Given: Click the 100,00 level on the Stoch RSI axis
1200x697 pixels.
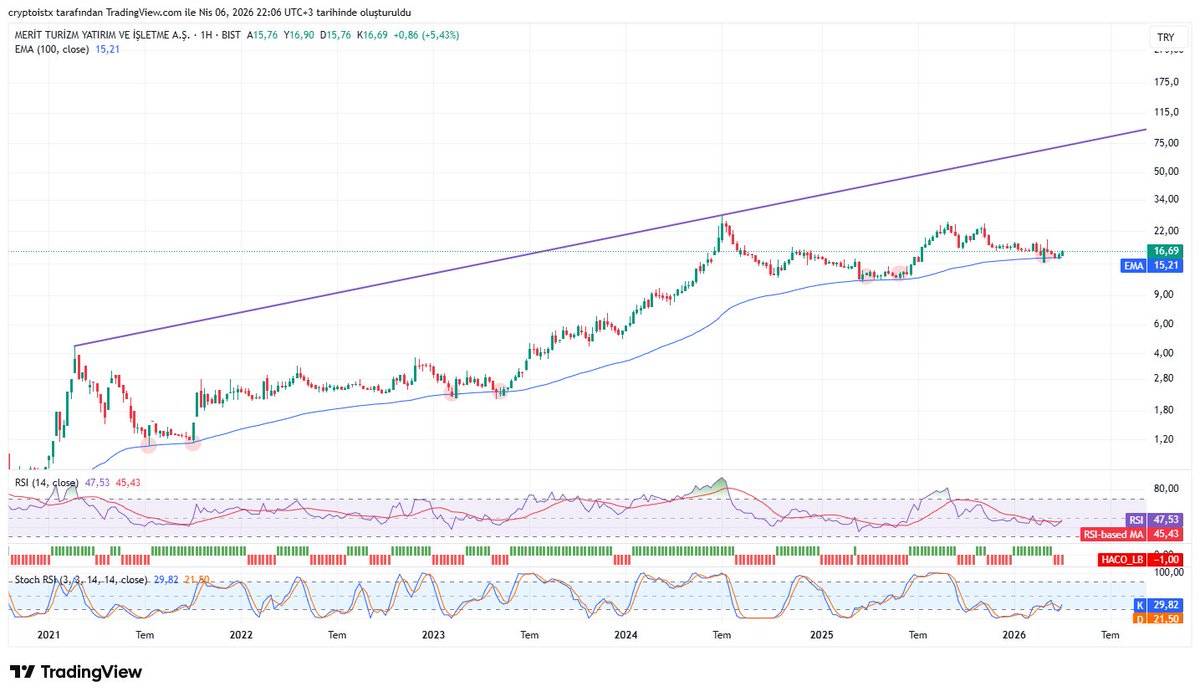Looking at the screenshot, I should [1167, 572].
